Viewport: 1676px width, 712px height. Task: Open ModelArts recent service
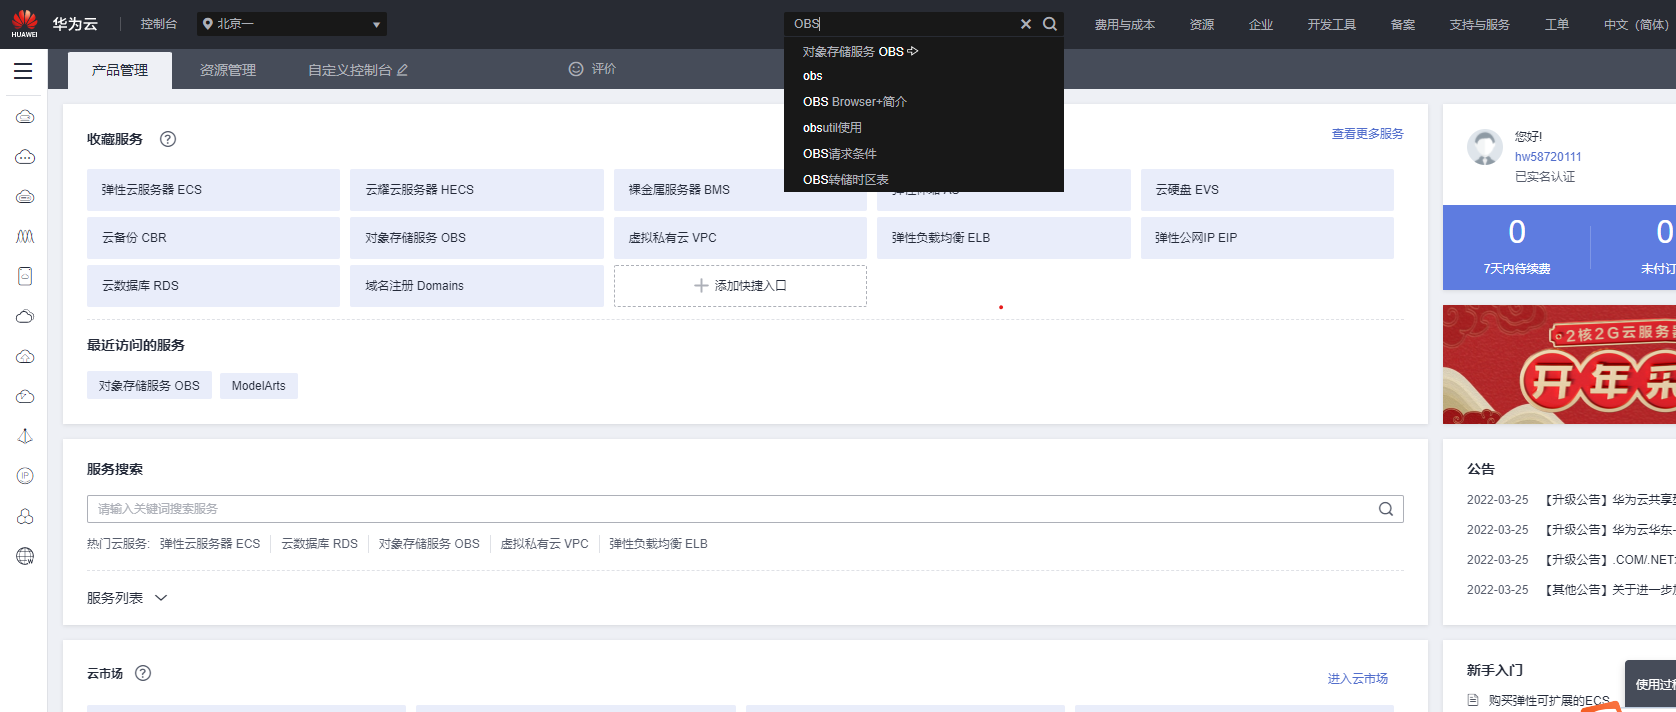[x=259, y=386]
